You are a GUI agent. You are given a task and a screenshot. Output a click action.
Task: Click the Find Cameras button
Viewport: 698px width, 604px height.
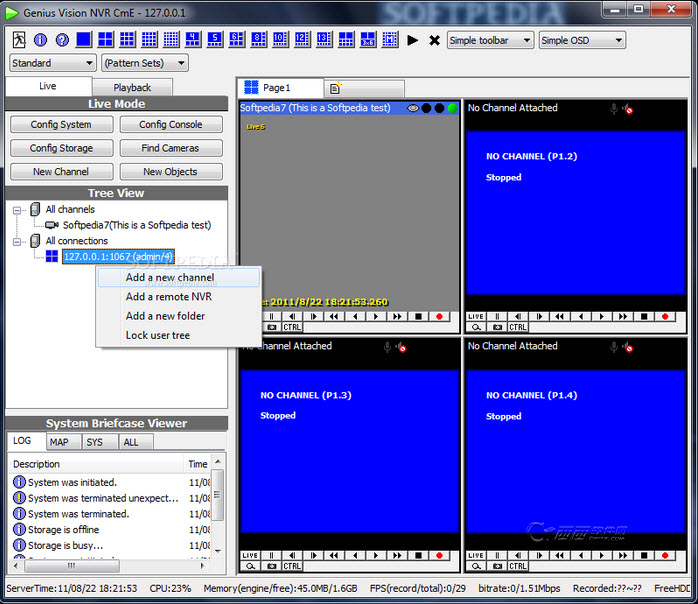[171, 148]
